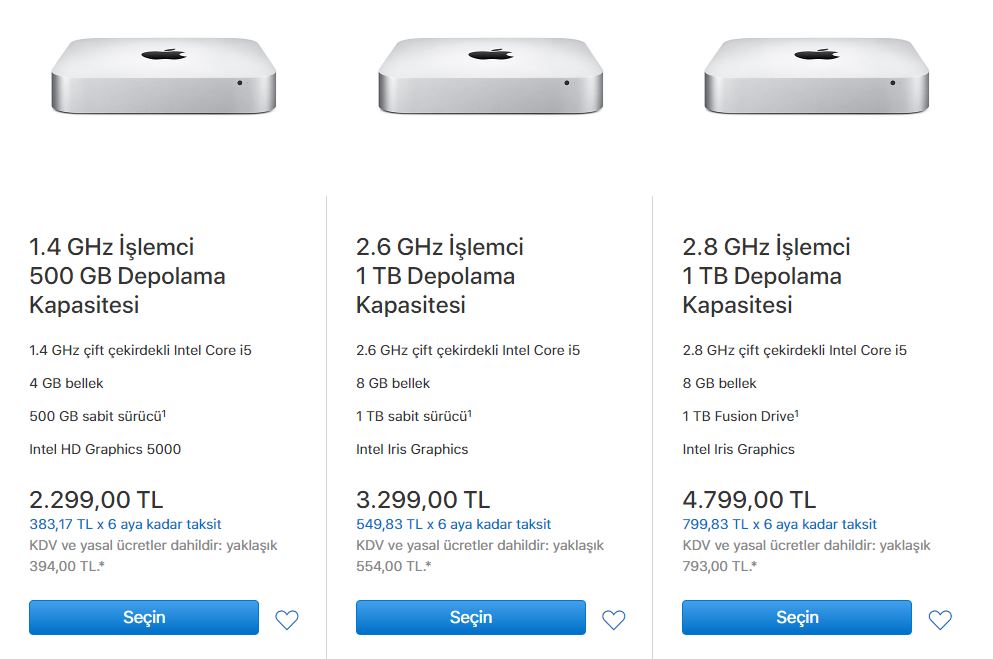View the 799,83 TL x 6 taksit link
The width and height of the screenshot is (993, 659).
click(779, 524)
